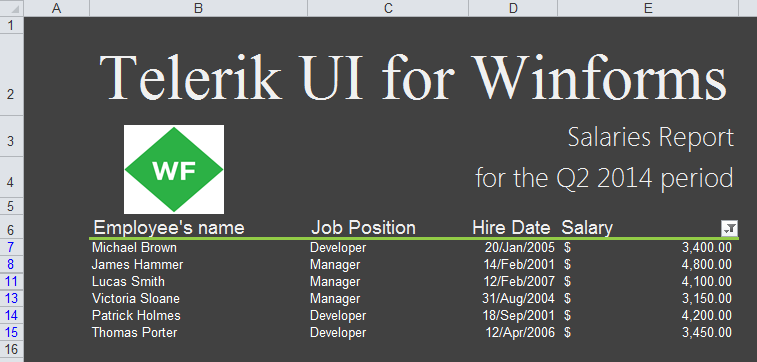Image resolution: width=757 pixels, height=362 pixels.
Task: Select column A header
Action: click(56, 8)
